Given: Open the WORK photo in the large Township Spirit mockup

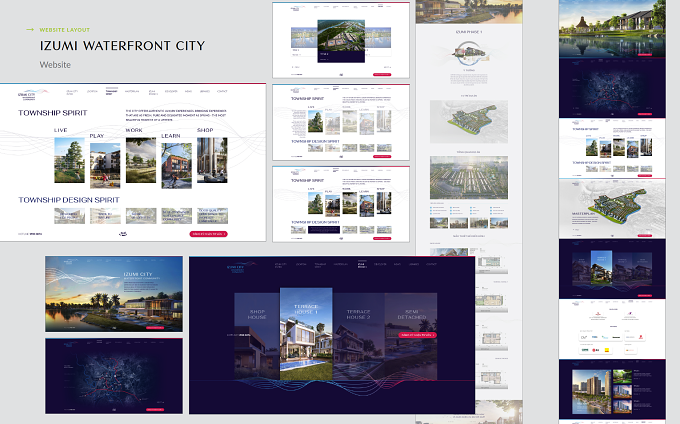Looking at the screenshot, I should pyautogui.click(x=141, y=160).
